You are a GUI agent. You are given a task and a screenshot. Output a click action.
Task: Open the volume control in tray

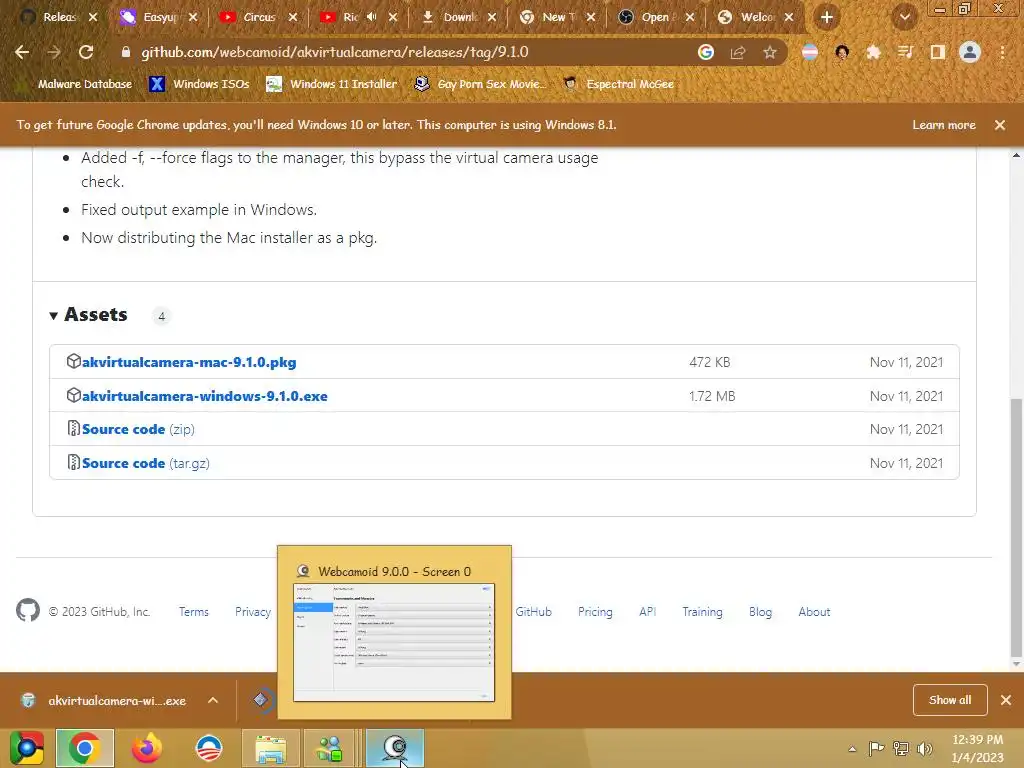[925, 749]
